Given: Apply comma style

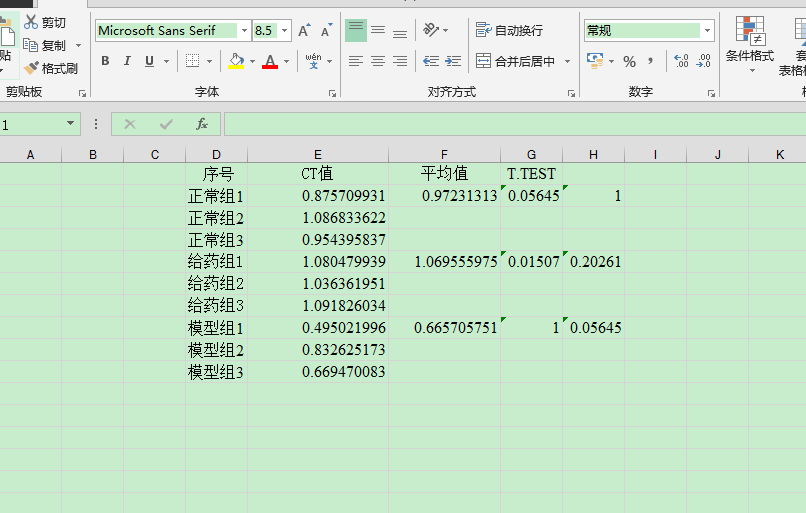Looking at the screenshot, I should pyautogui.click(x=651, y=61).
